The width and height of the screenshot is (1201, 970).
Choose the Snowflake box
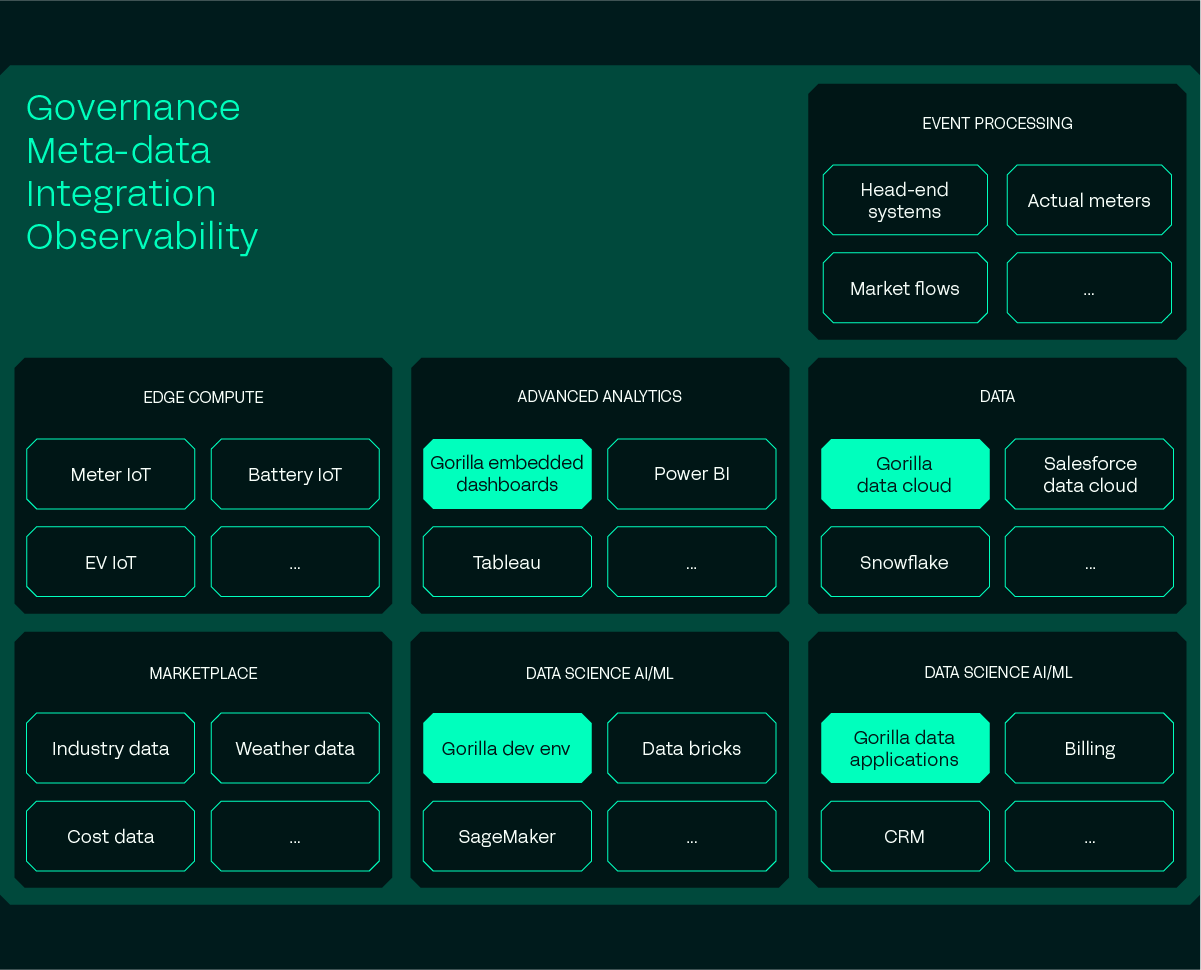tap(905, 562)
